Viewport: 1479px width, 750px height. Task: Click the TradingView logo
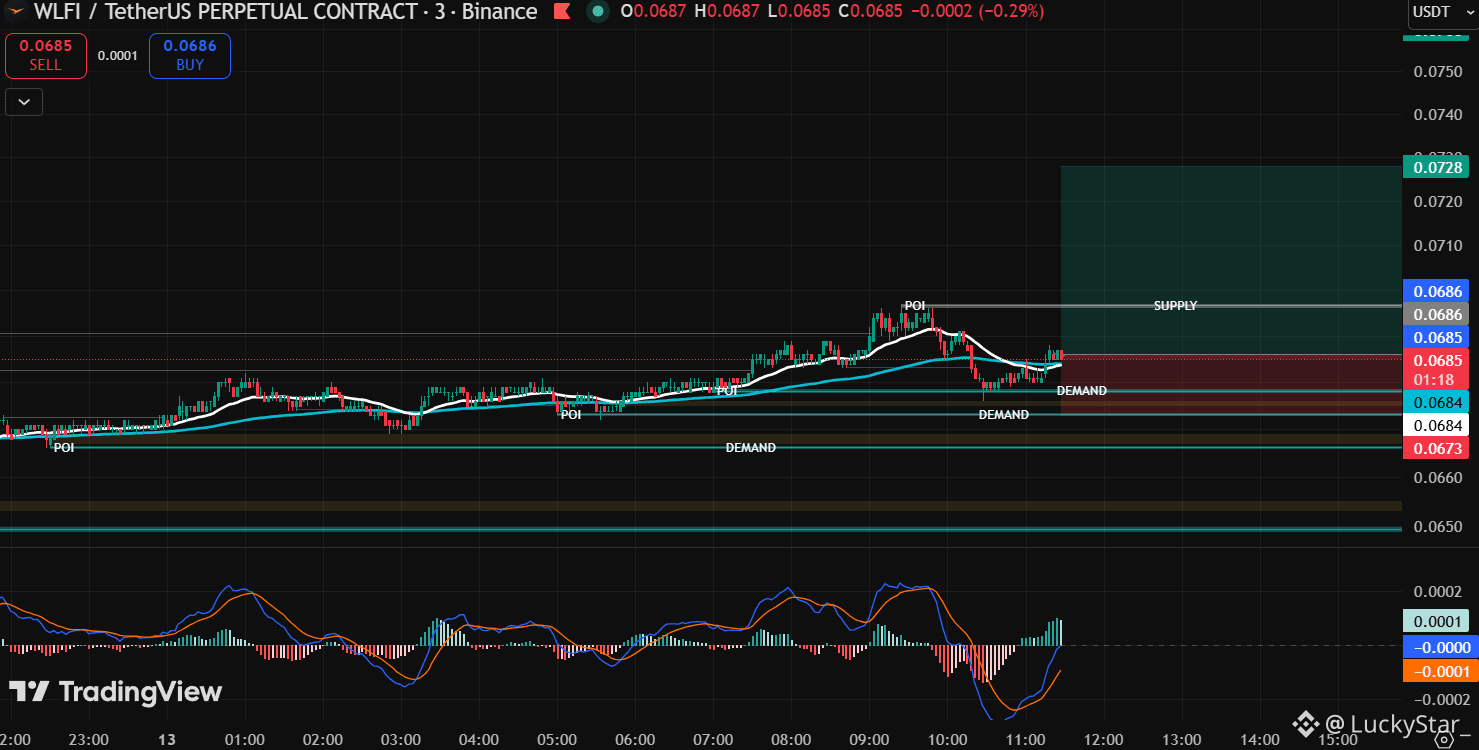[x=115, y=691]
